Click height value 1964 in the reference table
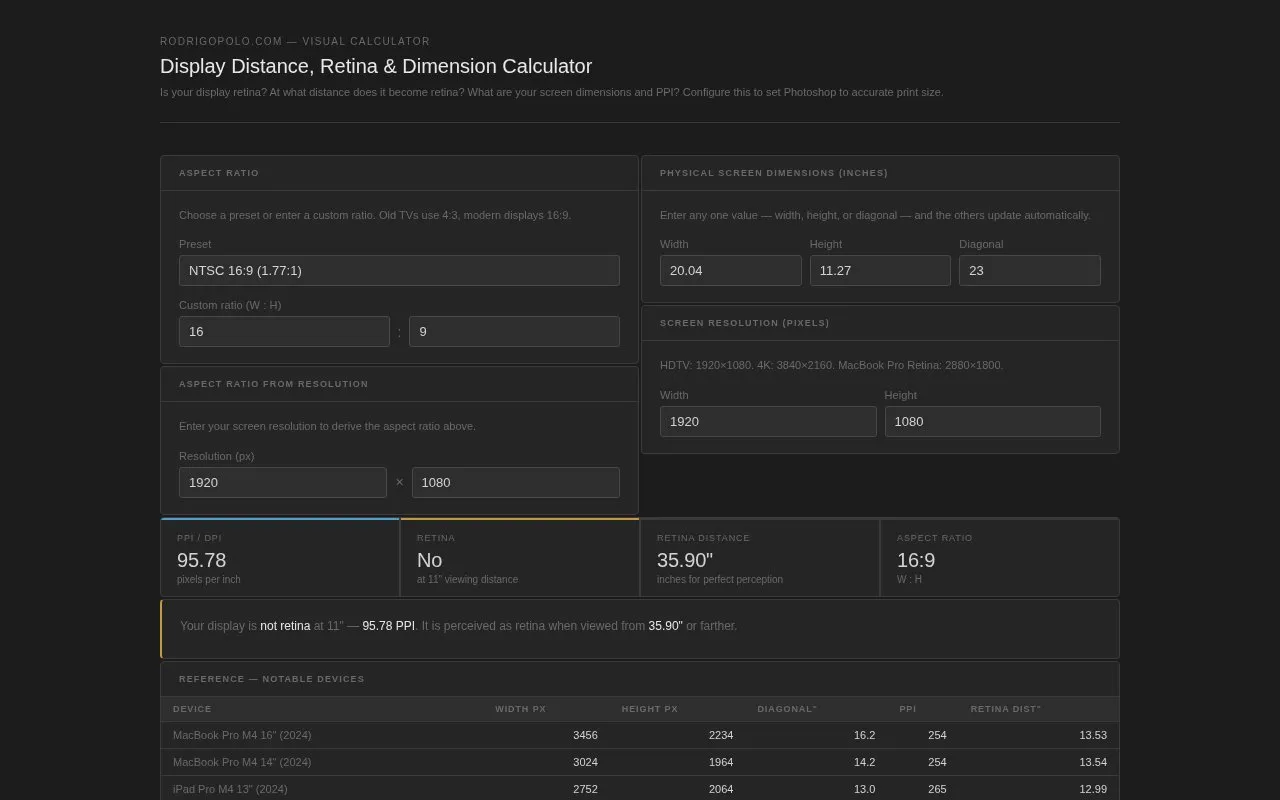 click(721, 762)
